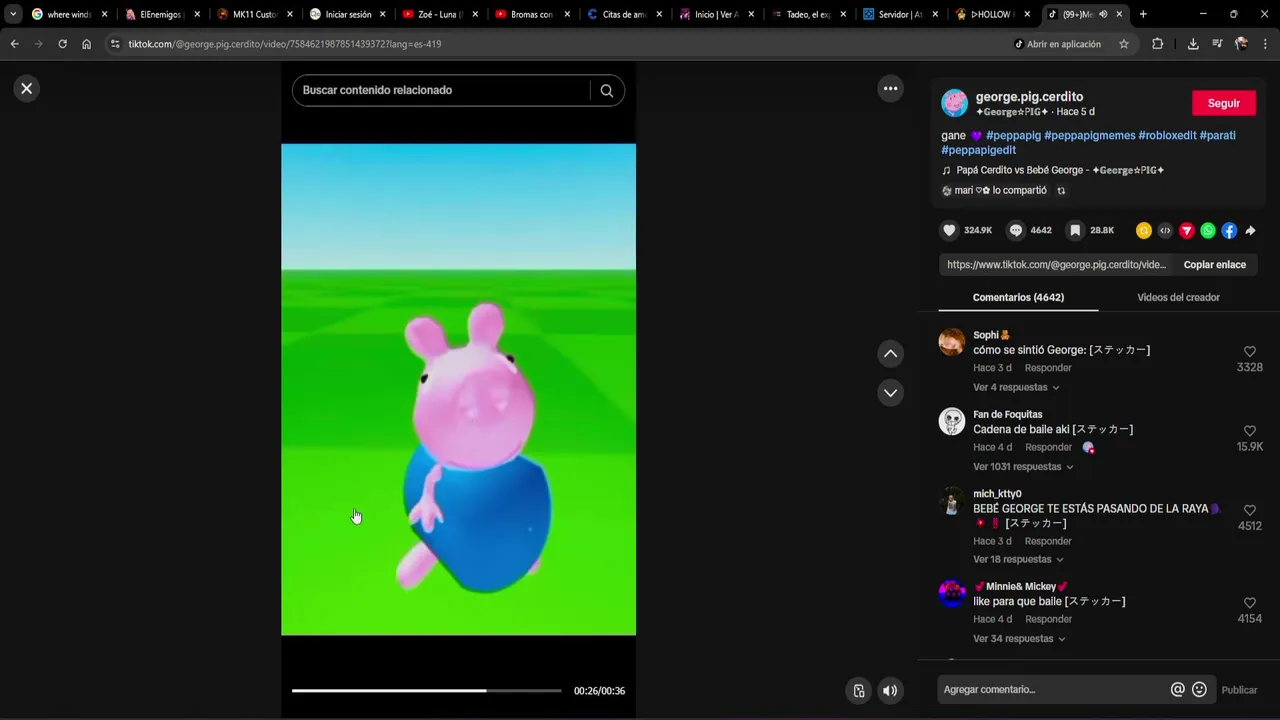Click the tiktok.com address bar URL
The width and height of the screenshot is (1280, 720).
[285, 44]
